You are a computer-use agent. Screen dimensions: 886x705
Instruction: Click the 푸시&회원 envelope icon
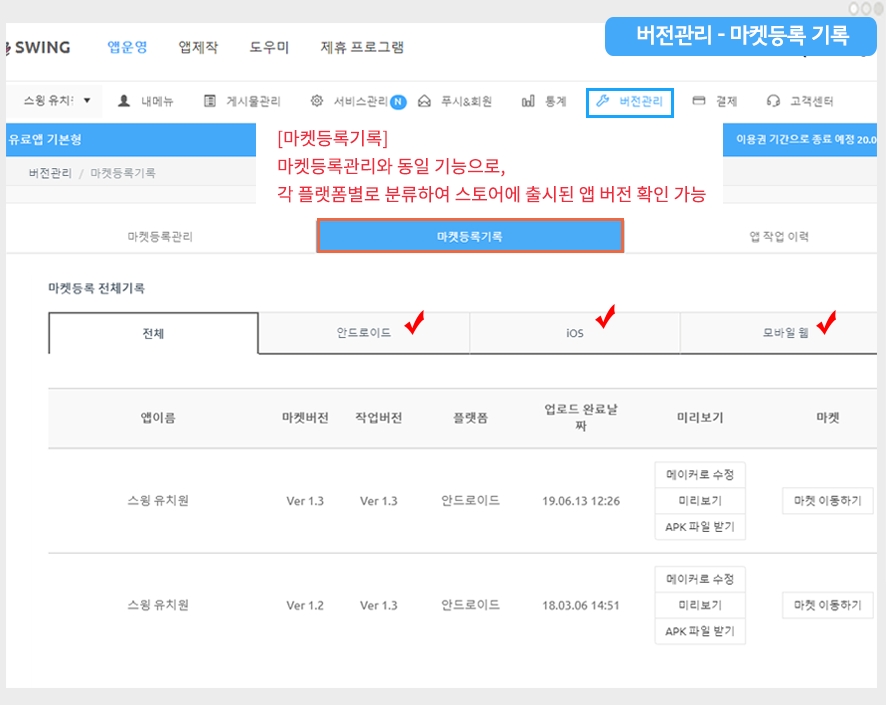424,101
